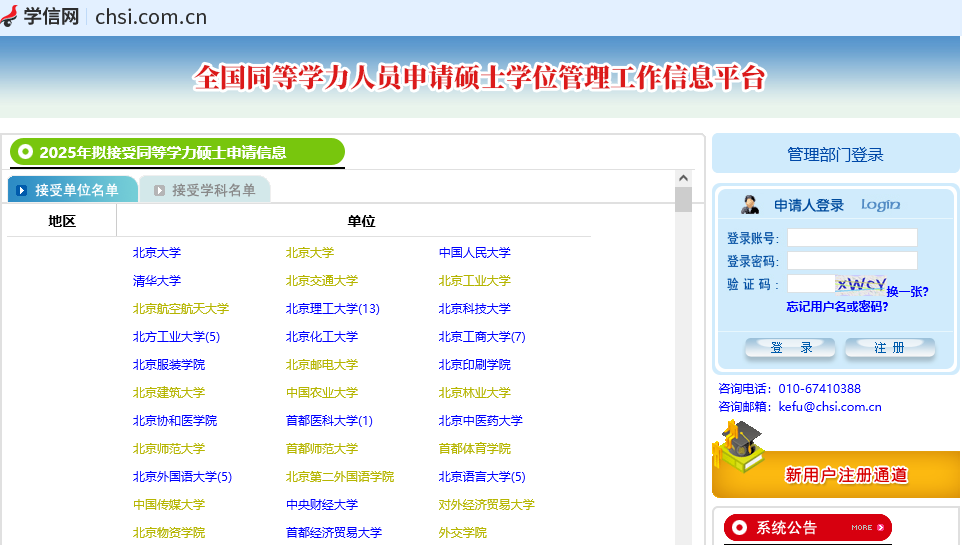Open 北京工业大学 link
This screenshot has height=545, width=962.
tap(474, 280)
